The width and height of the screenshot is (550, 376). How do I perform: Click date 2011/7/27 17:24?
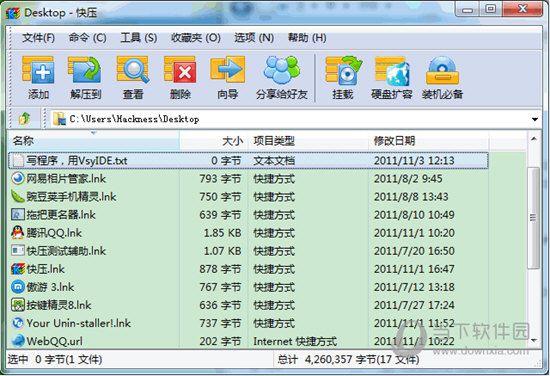pyautogui.click(x=414, y=305)
